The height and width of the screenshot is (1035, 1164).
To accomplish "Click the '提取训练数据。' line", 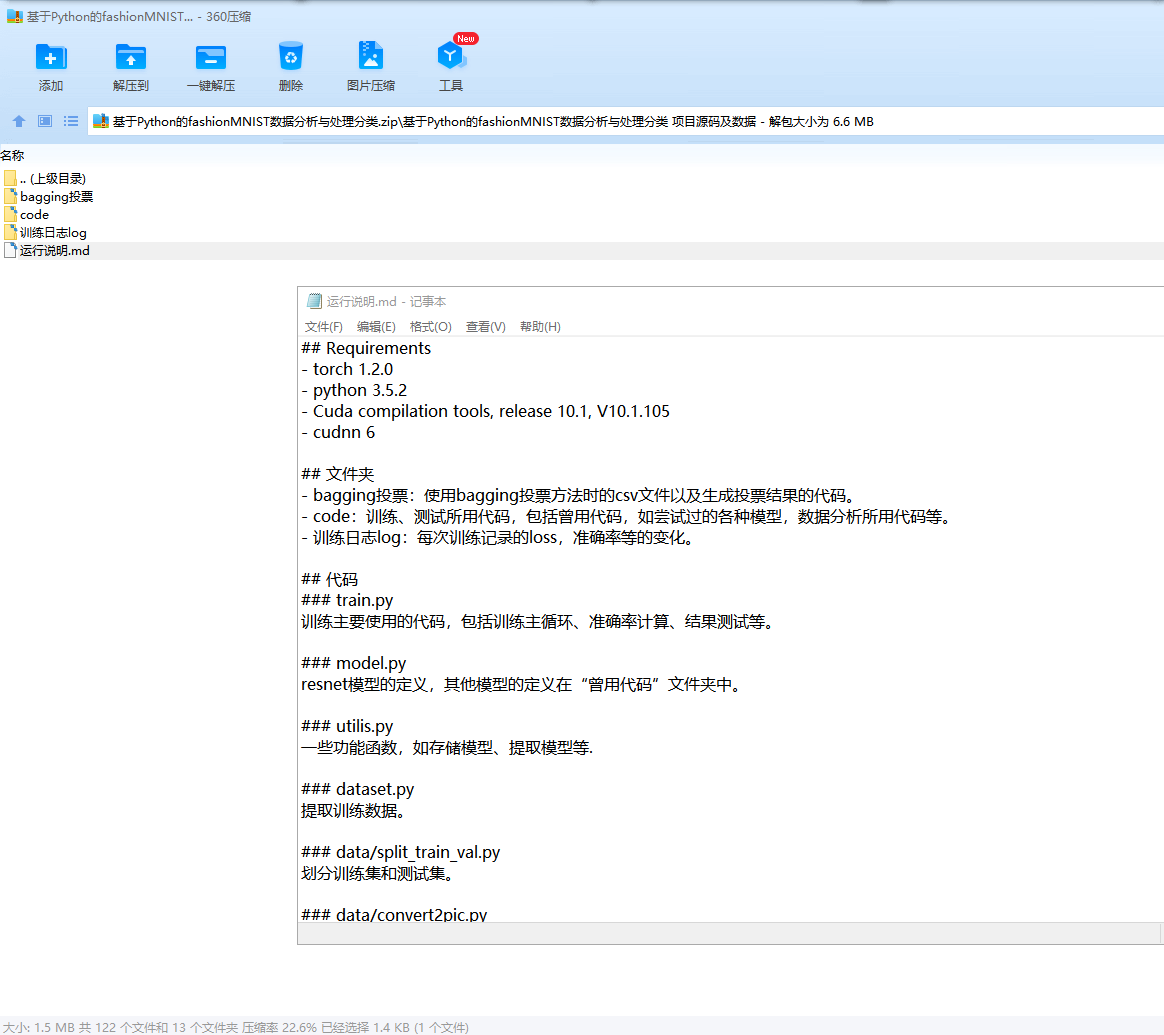I will pos(355,811).
